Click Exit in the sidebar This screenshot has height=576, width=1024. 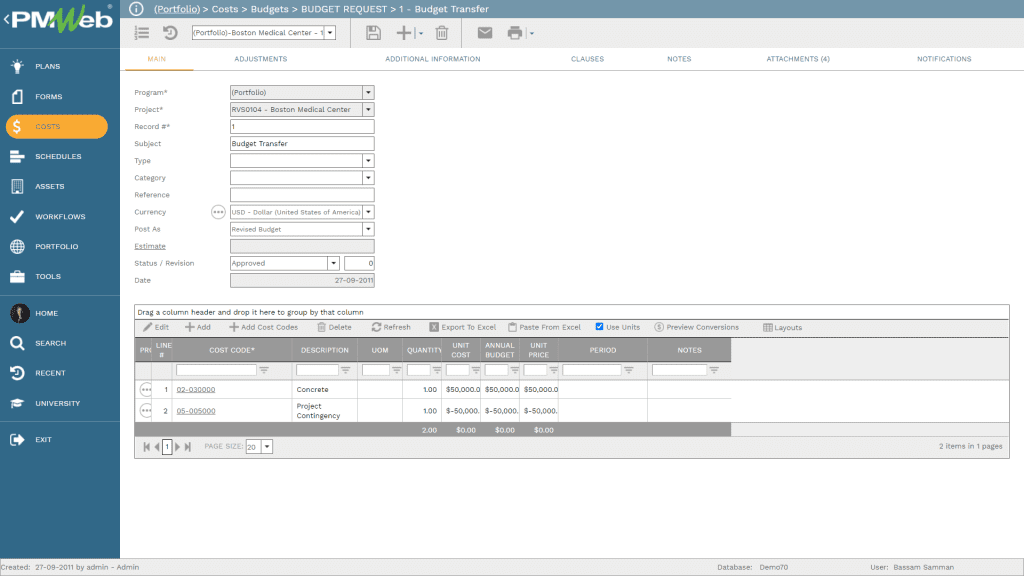pos(59,440)
